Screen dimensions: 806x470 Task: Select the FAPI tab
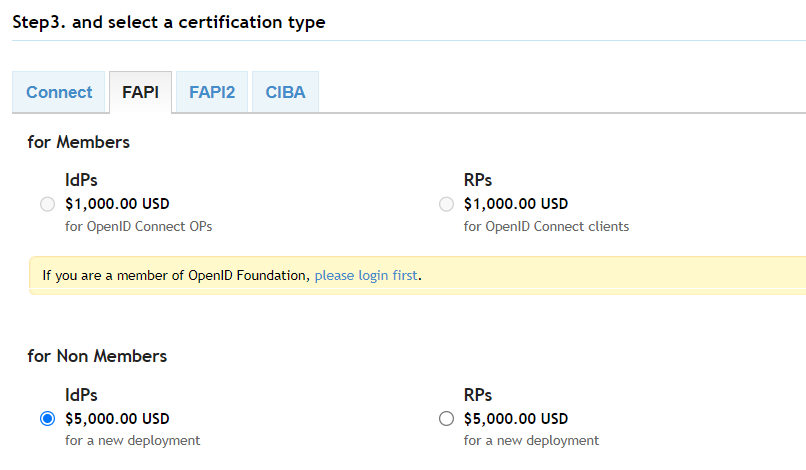[x=140, y=92]
